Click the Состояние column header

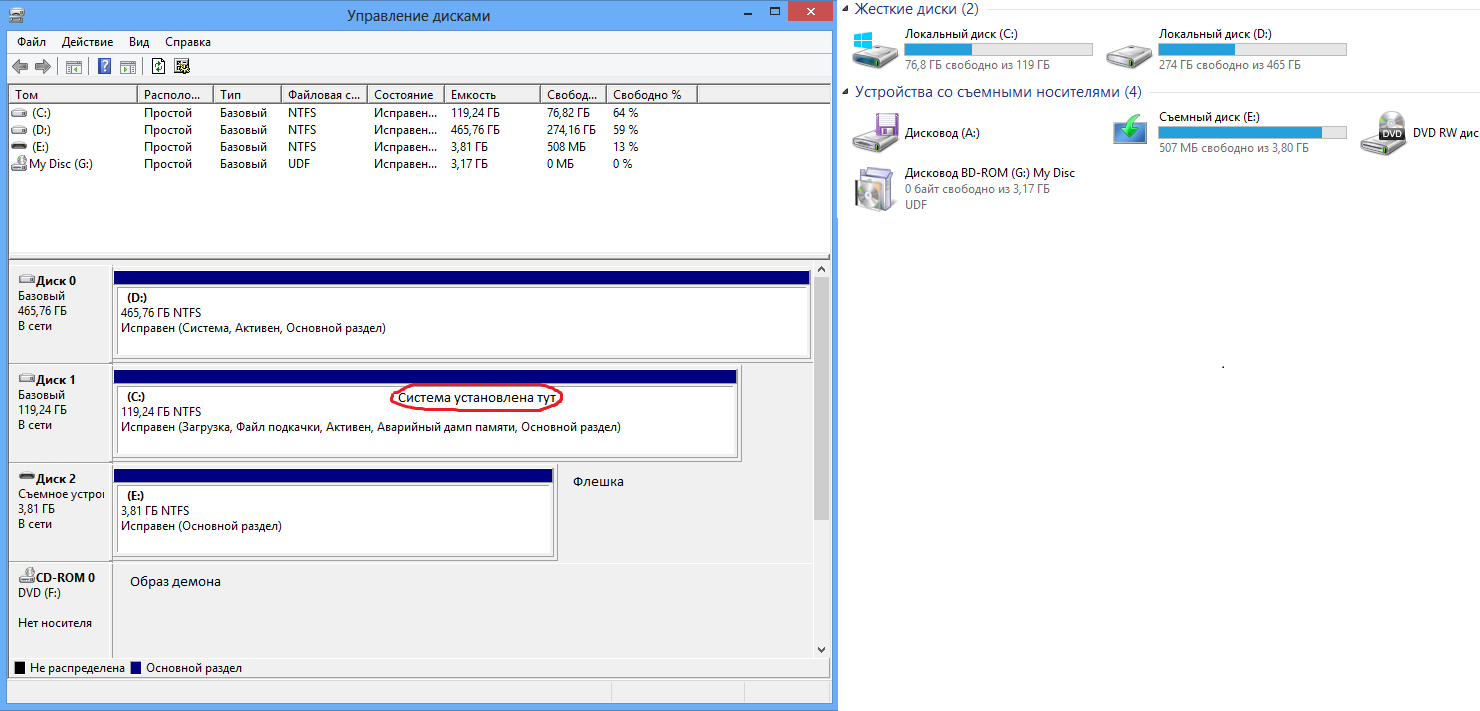click(x=405, y=95)
